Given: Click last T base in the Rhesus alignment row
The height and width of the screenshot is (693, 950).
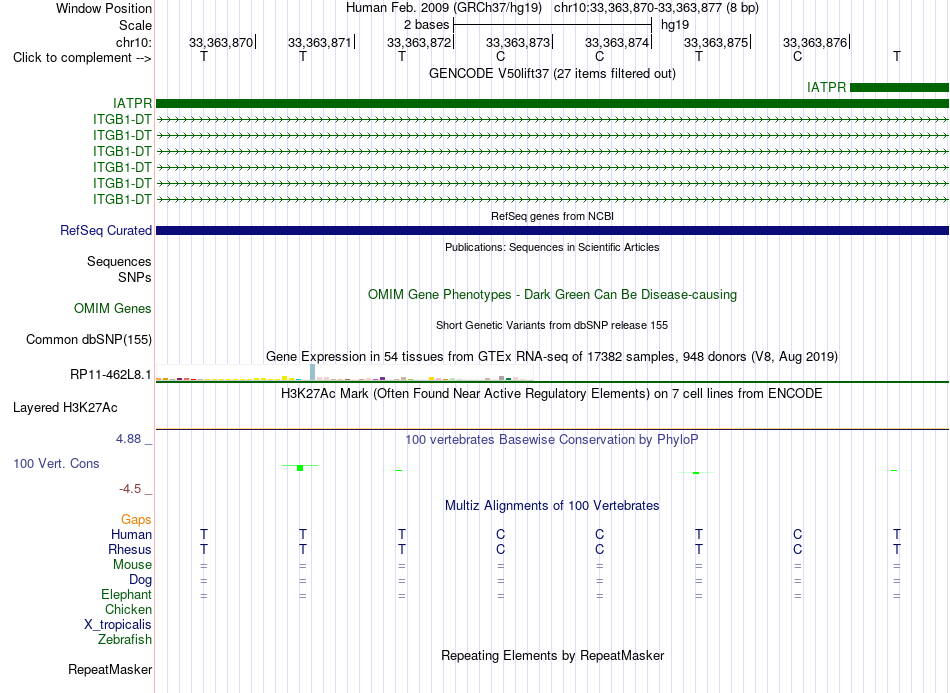Looking at the screenshot, I should (x=897, y=549).
